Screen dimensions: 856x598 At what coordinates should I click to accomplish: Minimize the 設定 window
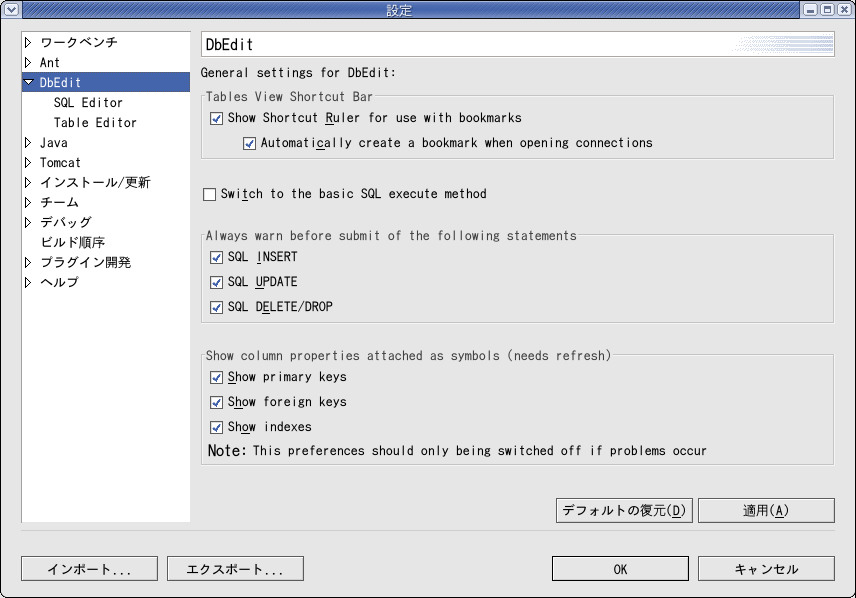click(810, 9)
